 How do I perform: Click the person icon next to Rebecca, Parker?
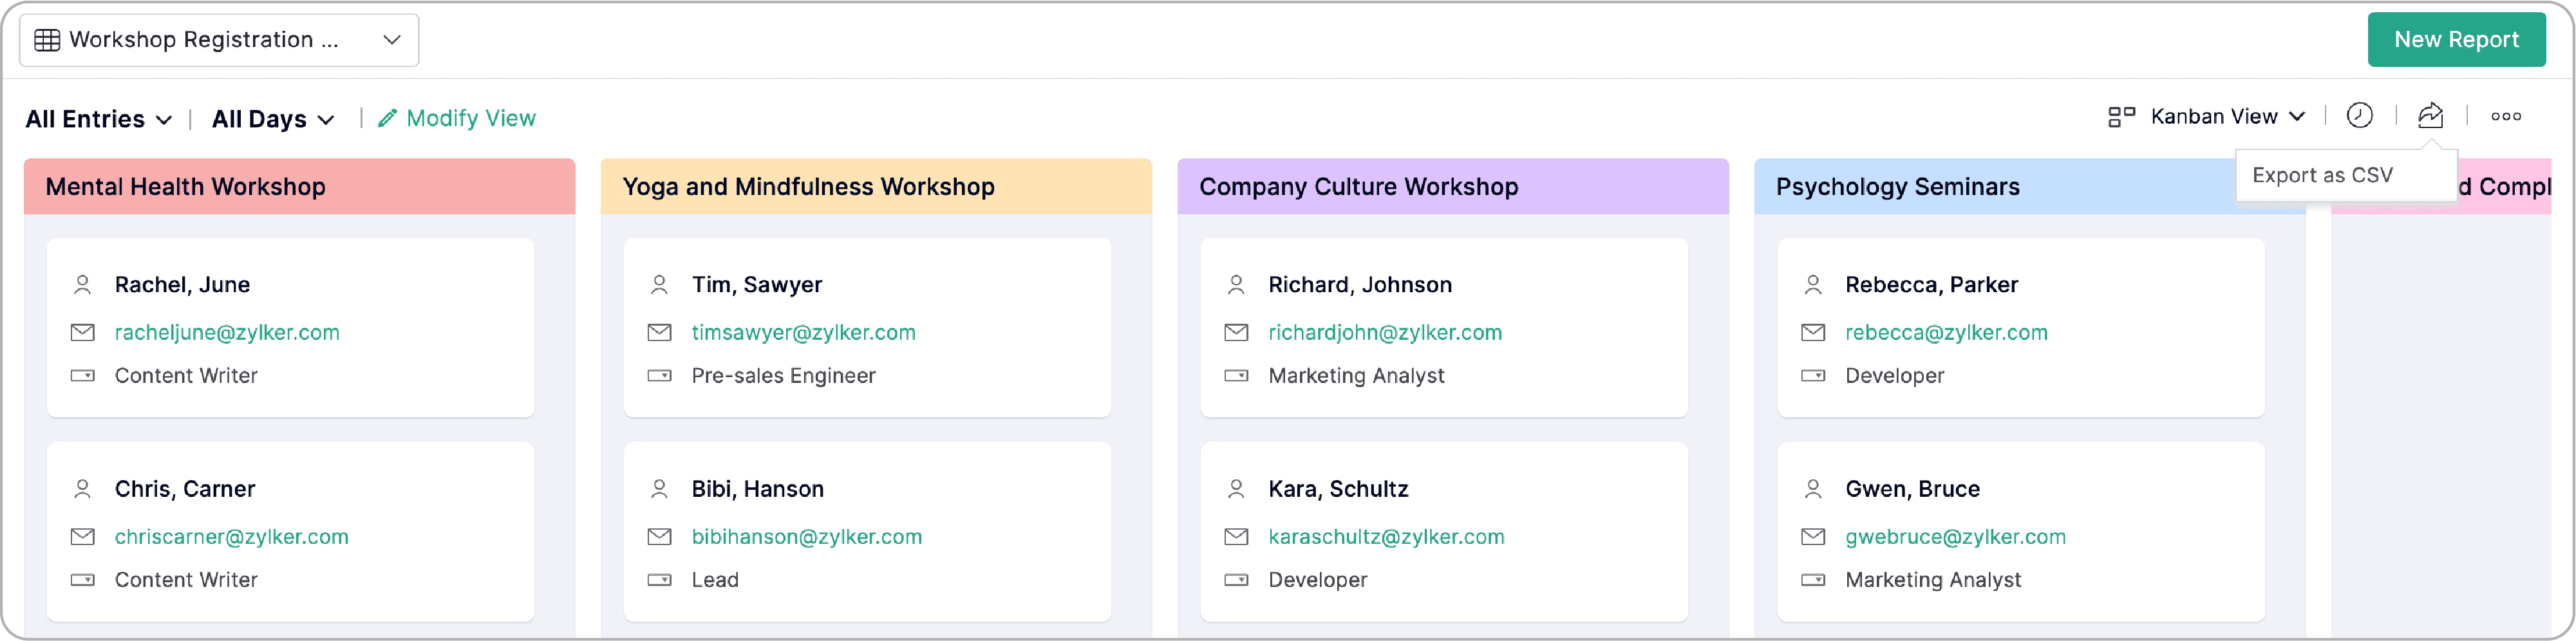(1814, 285)
